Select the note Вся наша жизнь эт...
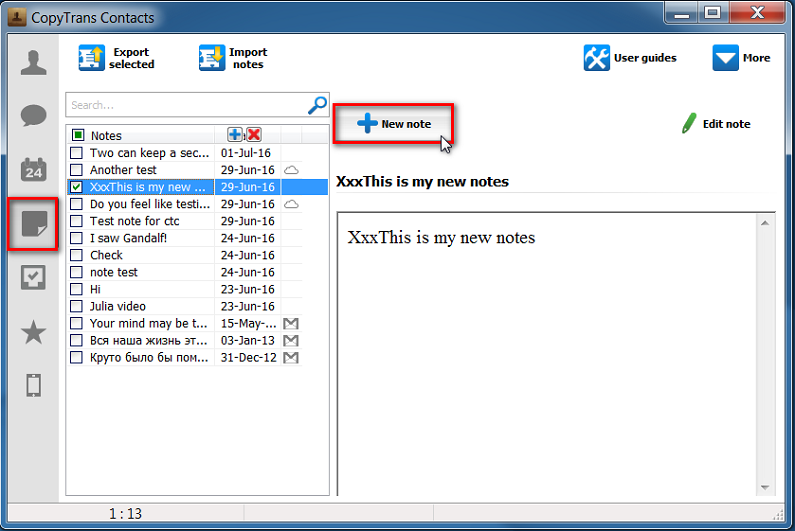The image size is (795, 531). pos(149,340)
